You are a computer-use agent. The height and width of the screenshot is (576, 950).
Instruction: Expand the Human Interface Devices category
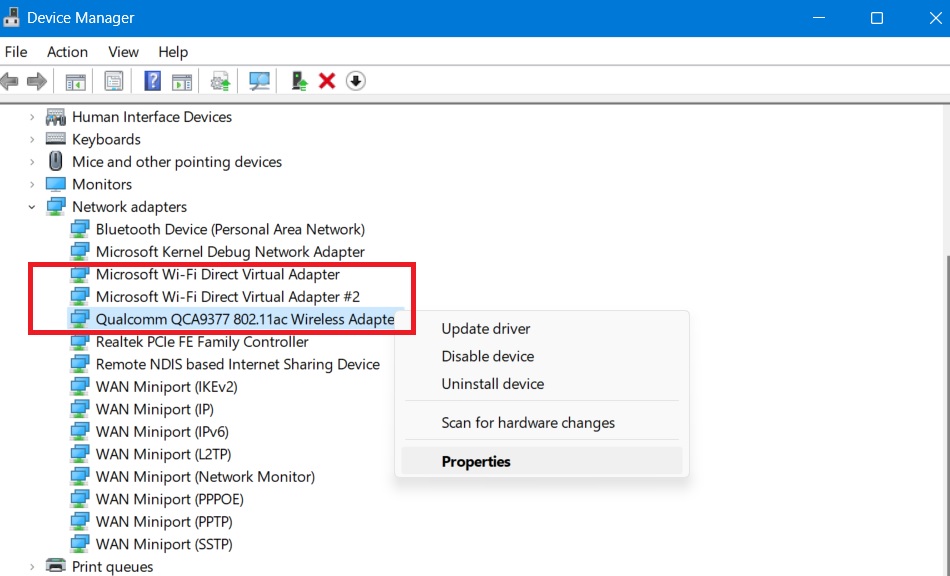(x=30, y=117)
